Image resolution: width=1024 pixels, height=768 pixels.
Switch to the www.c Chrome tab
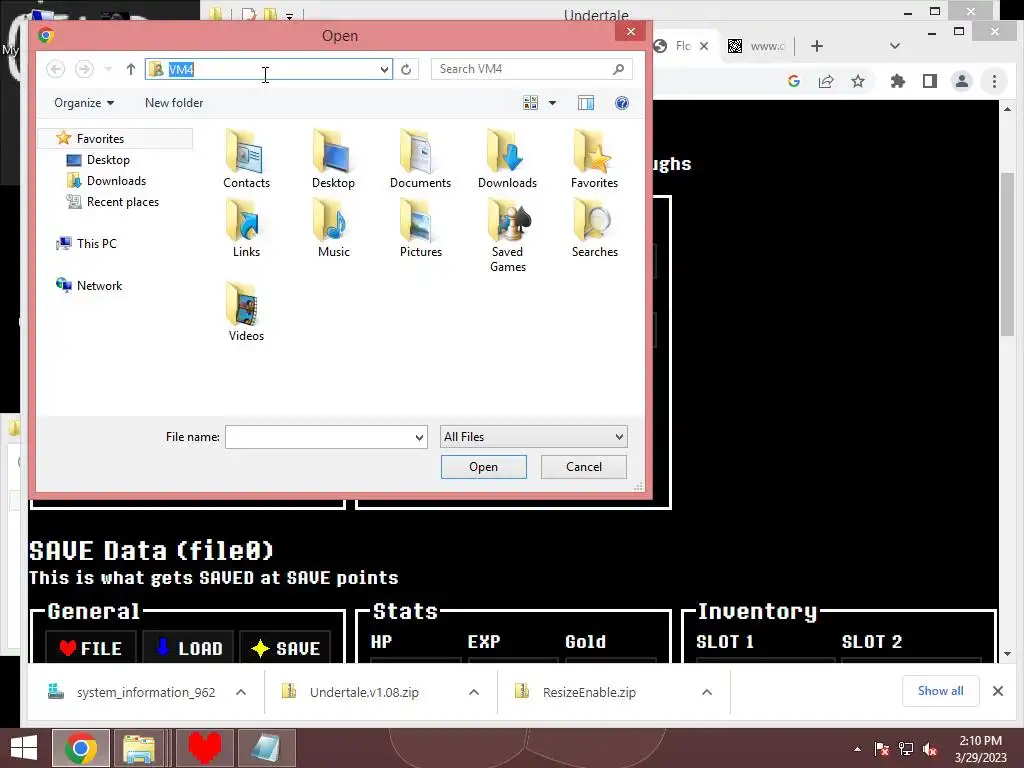[x=758, y=46]
